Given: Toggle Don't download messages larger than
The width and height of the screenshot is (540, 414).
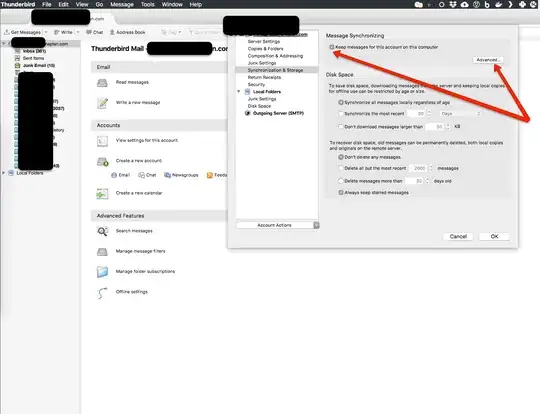Looking at the screenshot, I should (x=341, y=127).
